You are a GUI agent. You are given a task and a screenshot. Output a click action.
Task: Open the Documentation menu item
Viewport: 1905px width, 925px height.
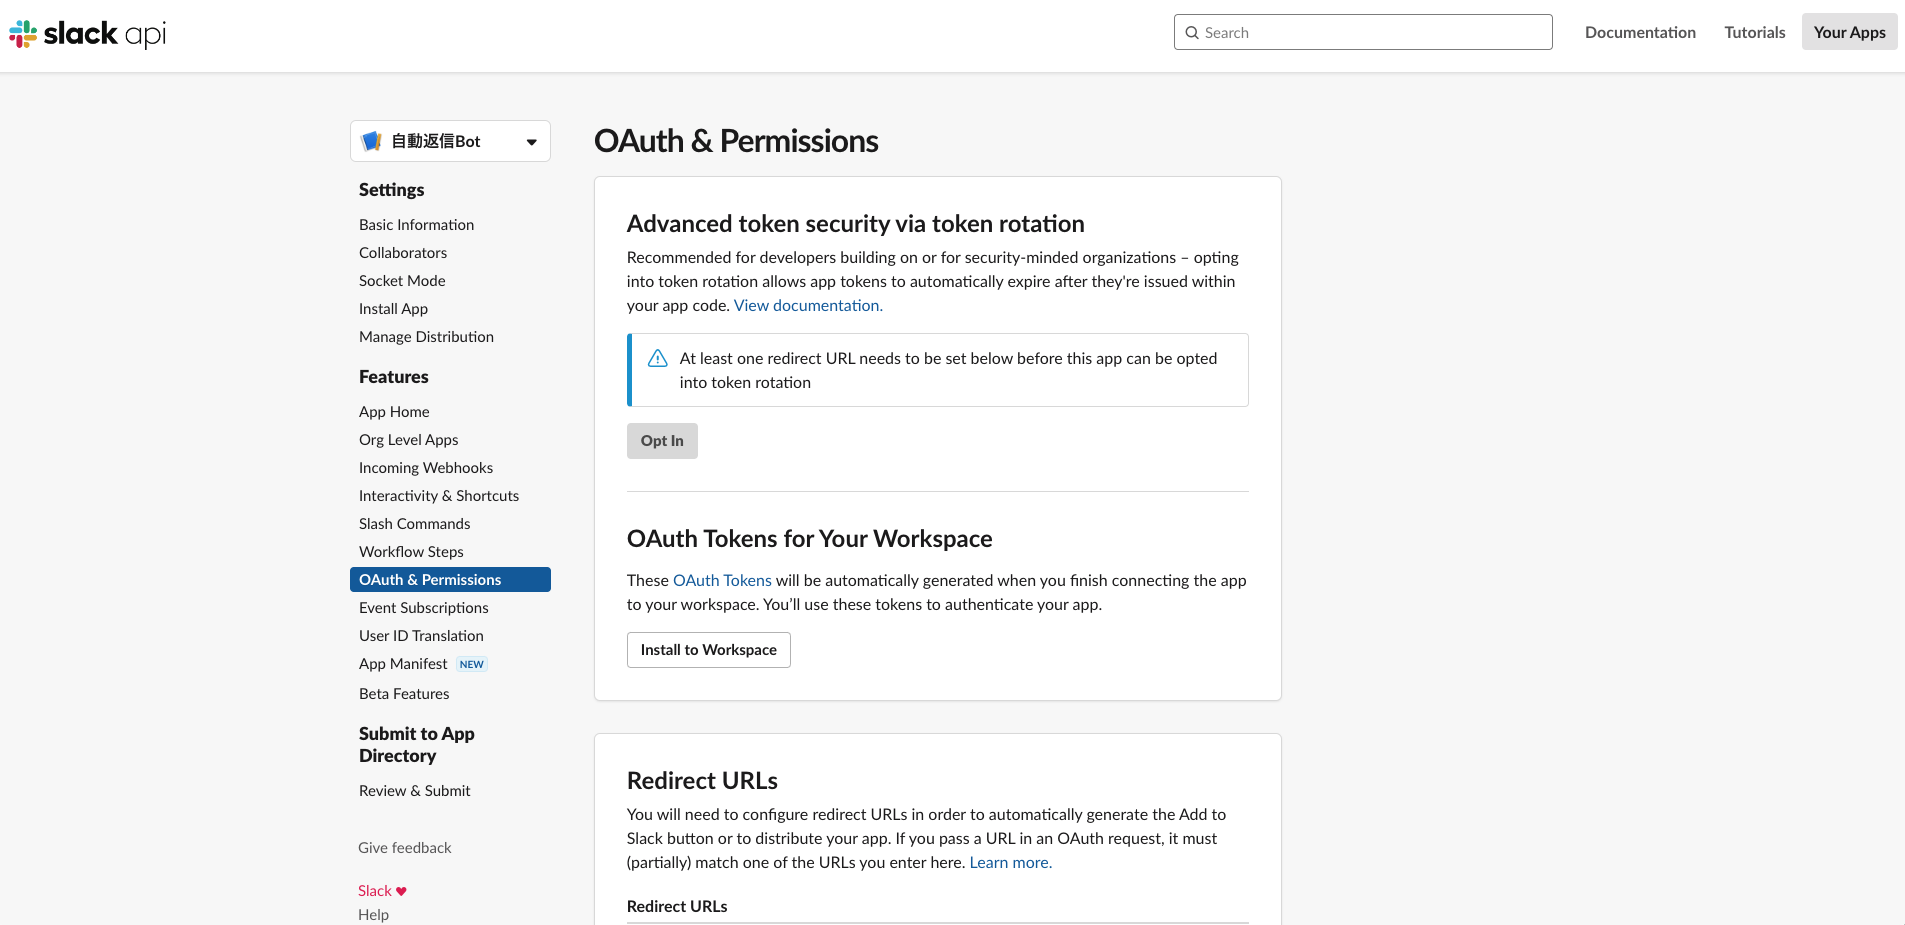(1639, 32)
